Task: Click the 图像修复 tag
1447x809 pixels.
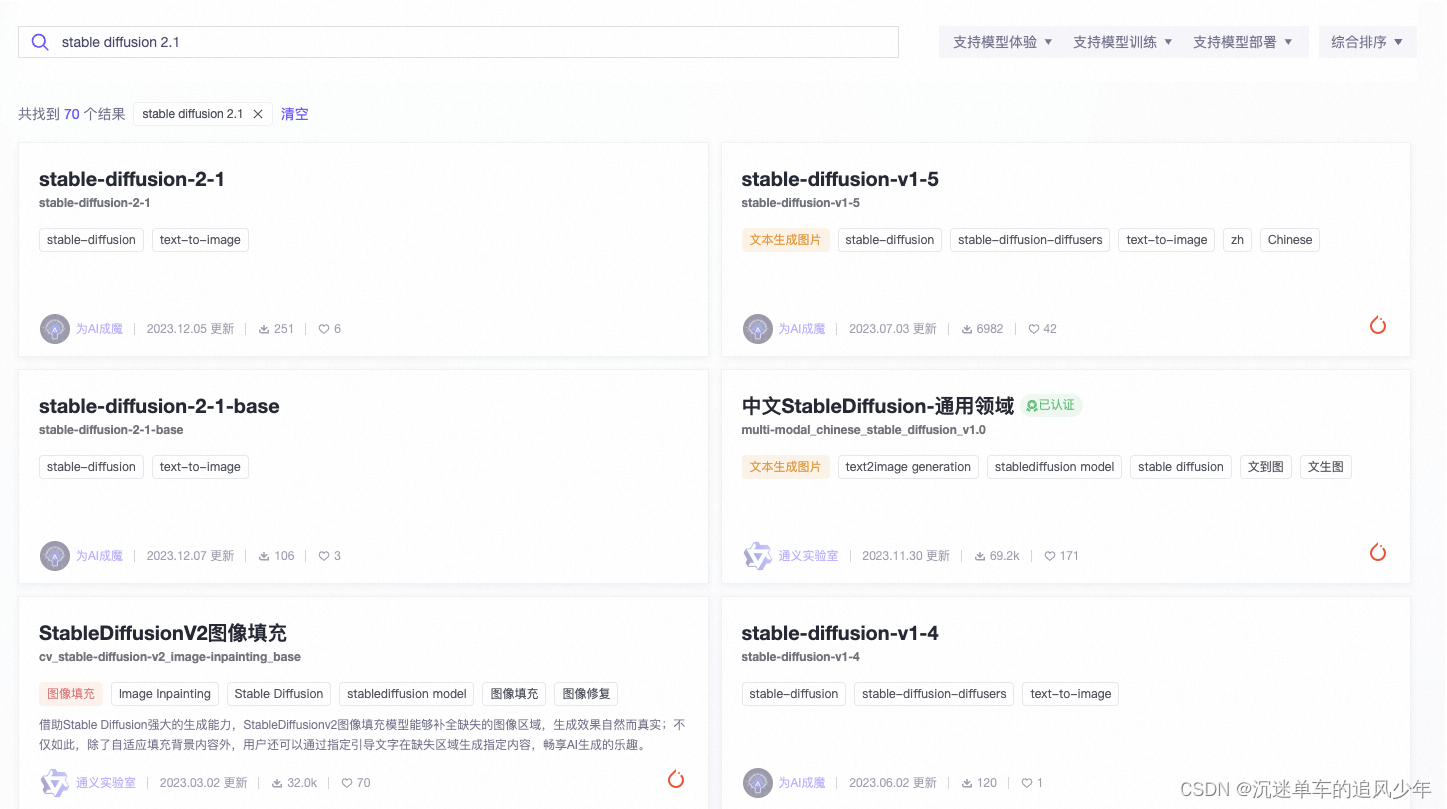Action: click(587, 694)
